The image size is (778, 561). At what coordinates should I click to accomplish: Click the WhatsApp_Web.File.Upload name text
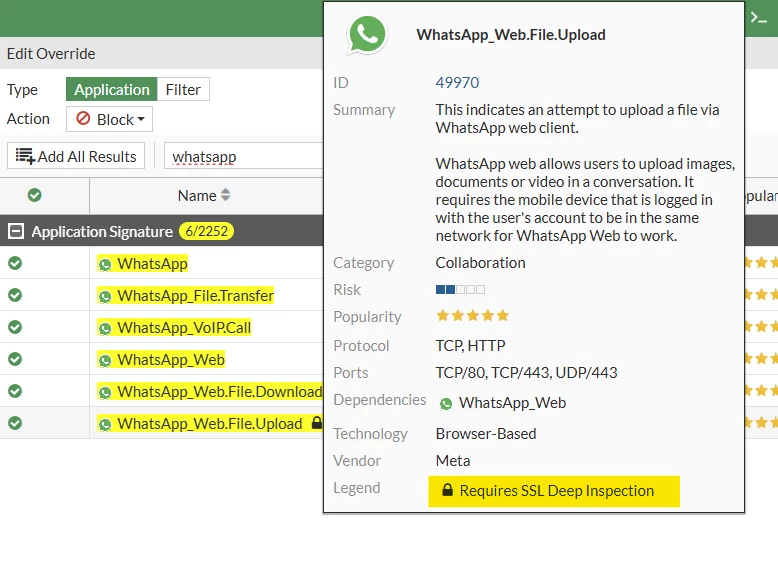click(210, 424)
